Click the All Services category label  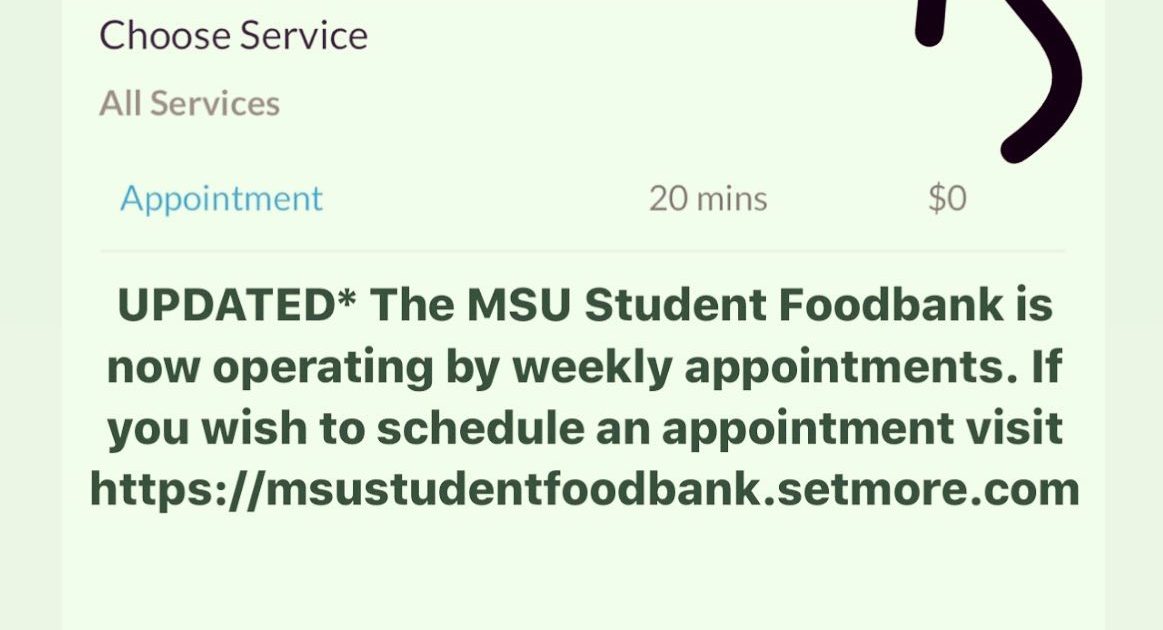[x=189, y=103]
